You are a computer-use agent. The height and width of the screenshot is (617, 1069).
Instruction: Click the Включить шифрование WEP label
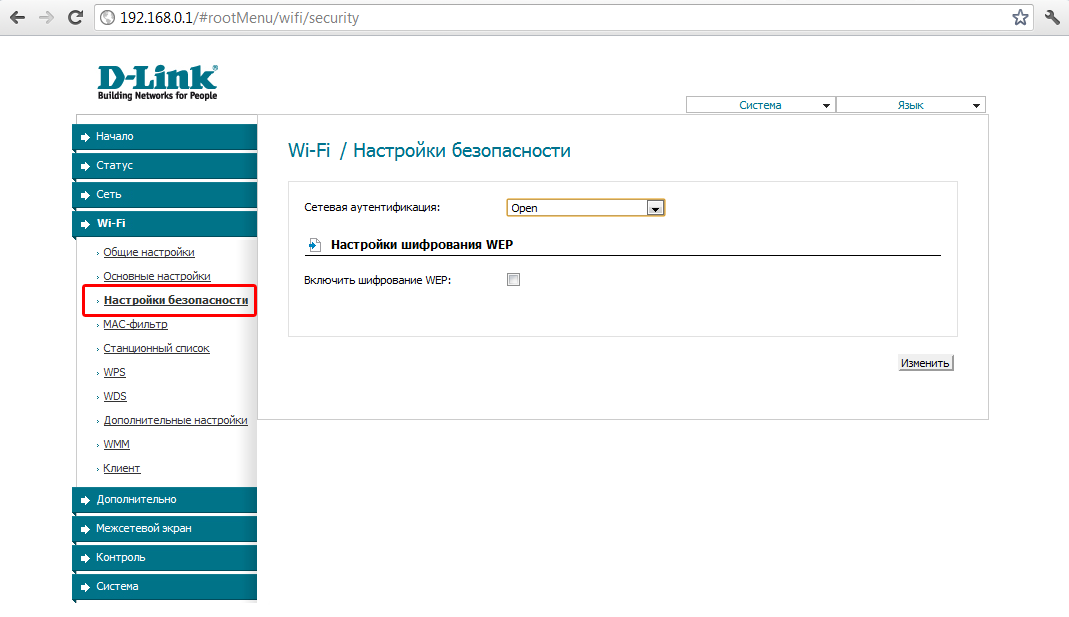pos(378,280)
